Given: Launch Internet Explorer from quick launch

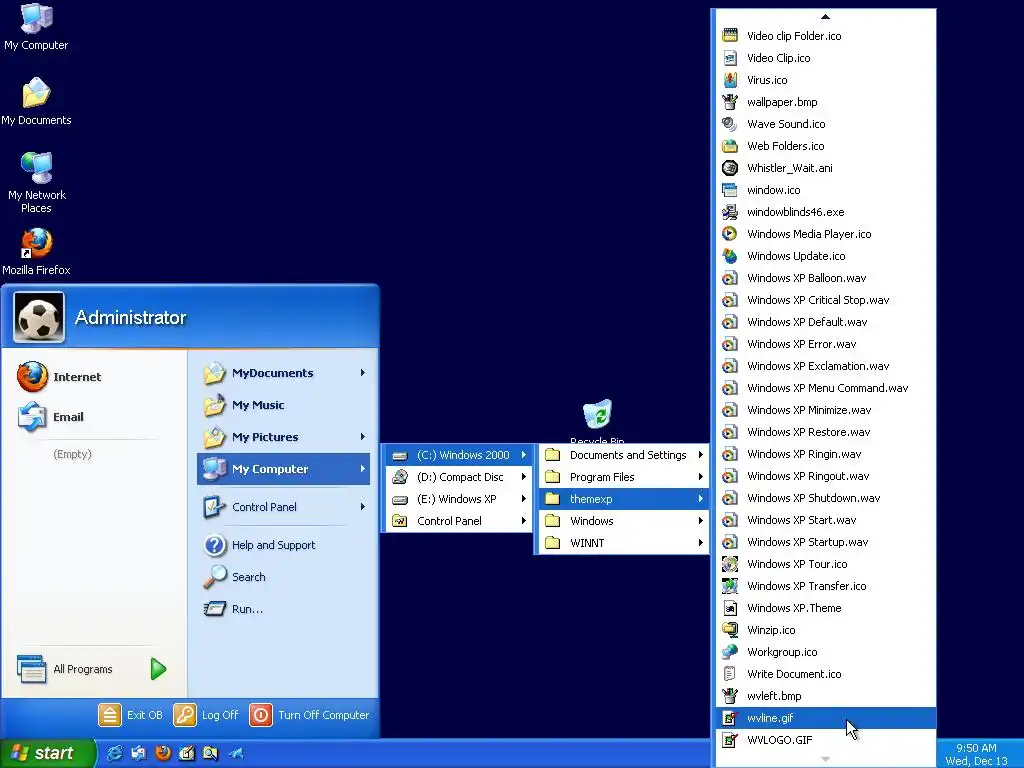Looking at the screenshot, I should click(115, 753).
